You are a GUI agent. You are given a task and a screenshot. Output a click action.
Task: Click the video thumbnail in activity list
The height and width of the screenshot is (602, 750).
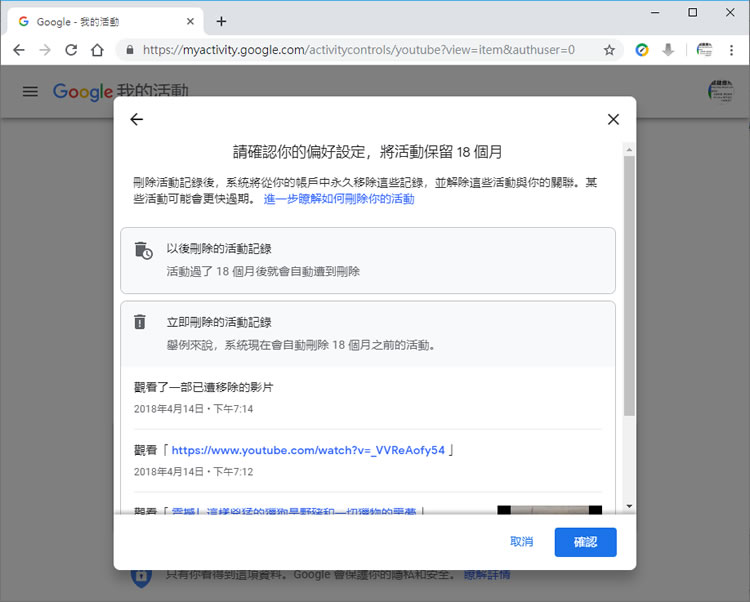pos(550,509)
